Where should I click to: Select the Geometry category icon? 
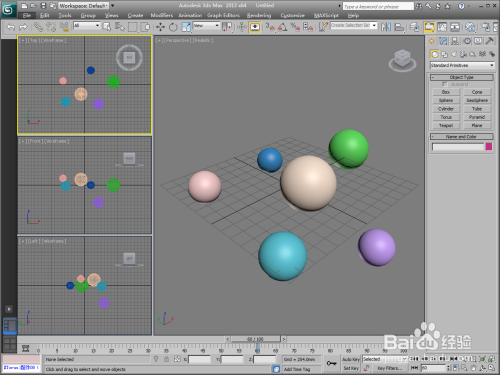coord(435,54)
